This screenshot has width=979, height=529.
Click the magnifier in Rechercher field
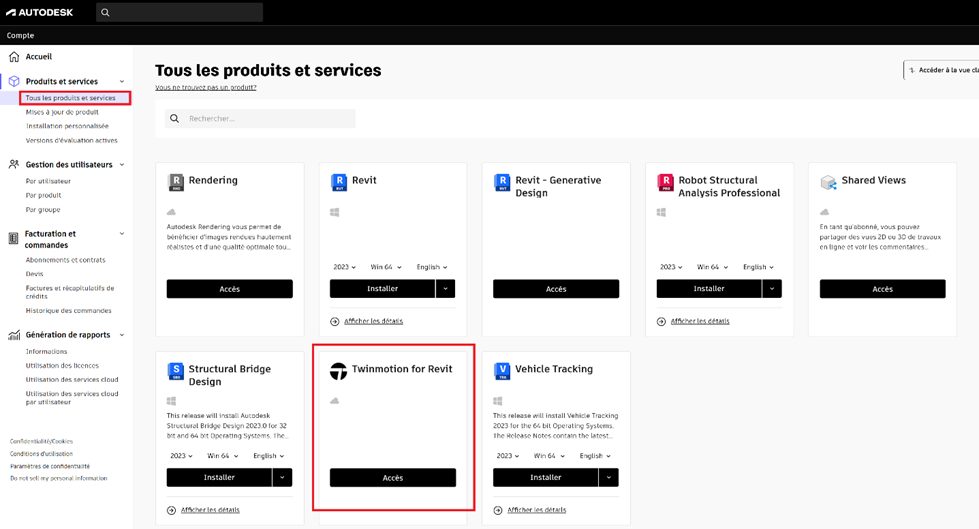pyautogui.click(x=175, y=118)
